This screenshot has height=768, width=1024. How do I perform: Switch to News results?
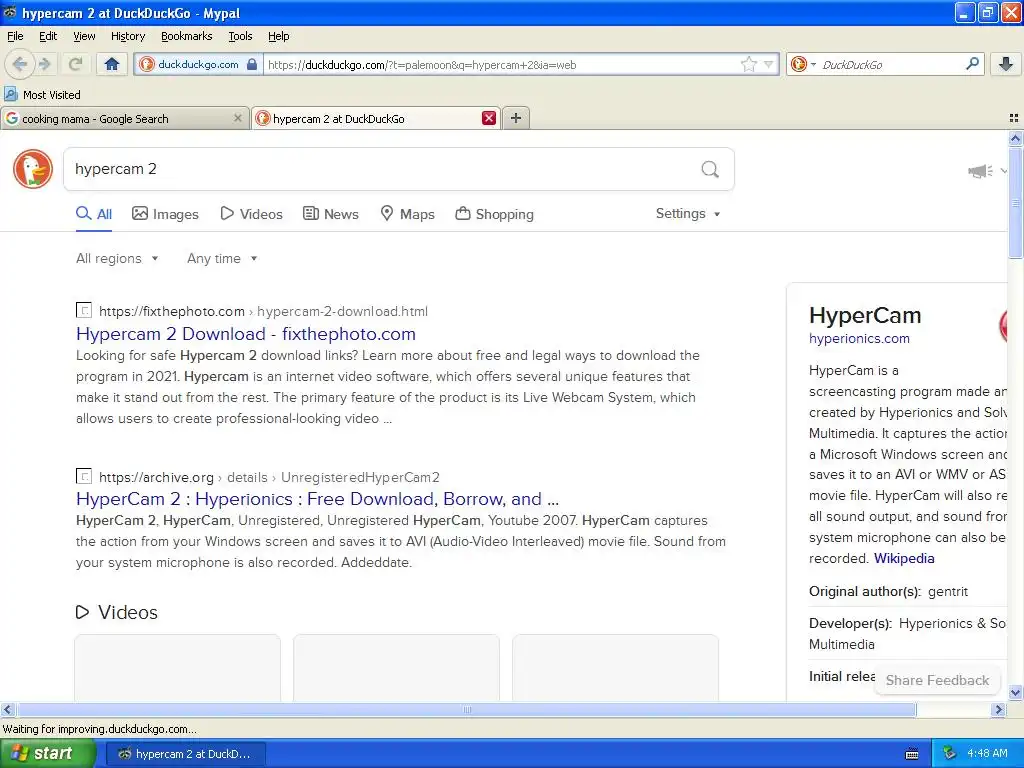tap(331, 214)
